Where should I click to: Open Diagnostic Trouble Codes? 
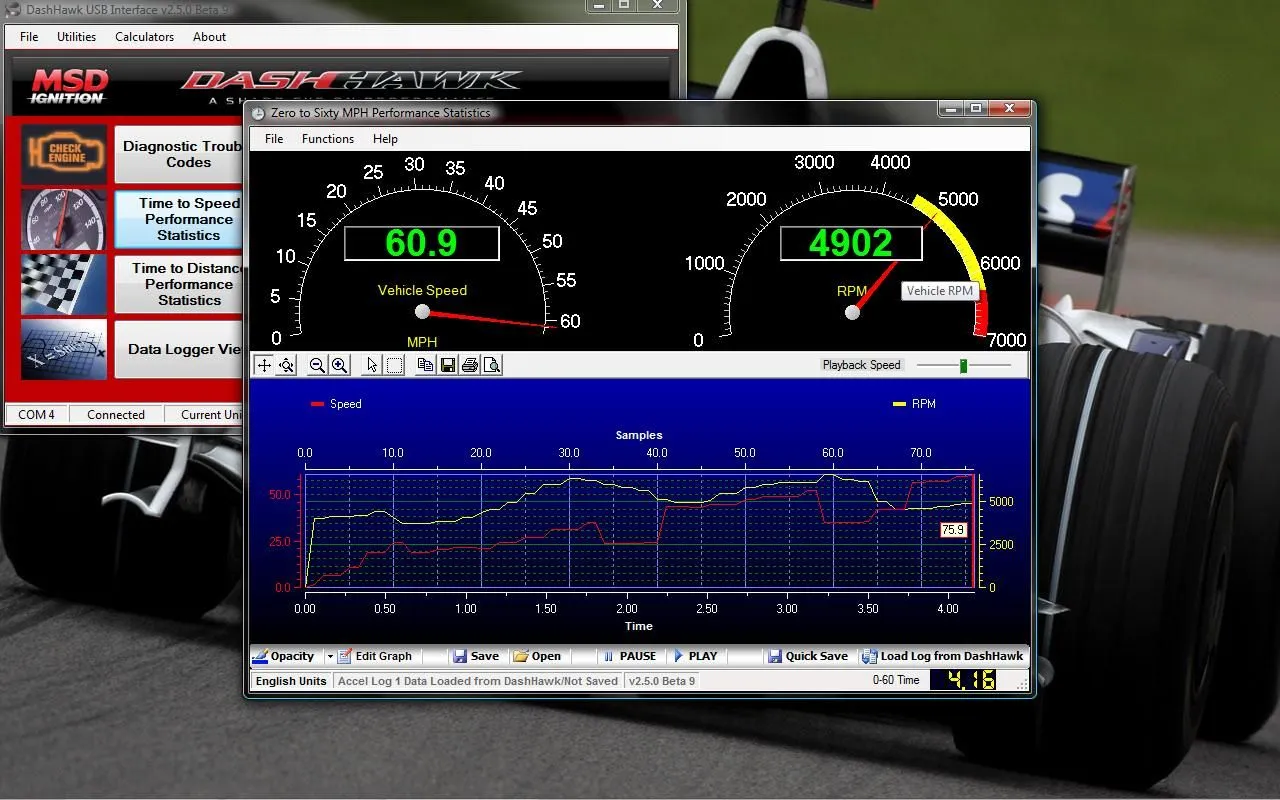pos(180,155)
